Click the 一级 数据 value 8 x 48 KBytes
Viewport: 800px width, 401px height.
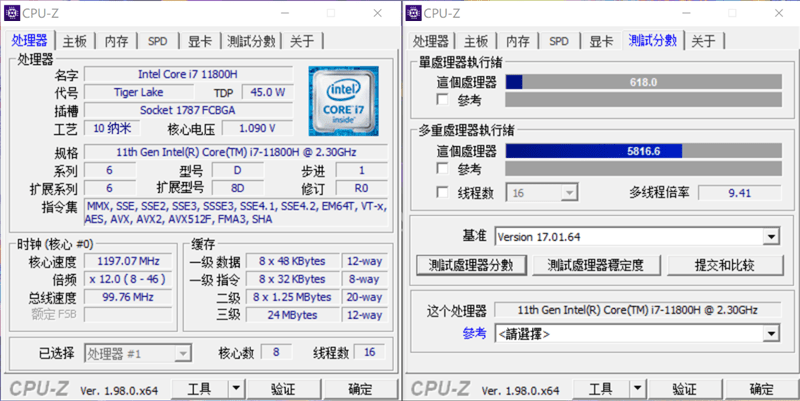tap(292, 261)
